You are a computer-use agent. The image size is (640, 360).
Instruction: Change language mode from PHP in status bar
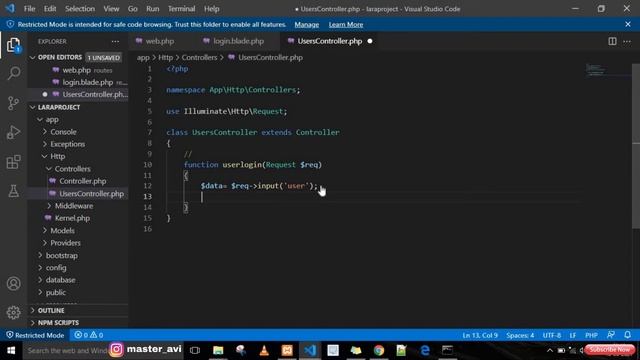click(x=591, y=335)
